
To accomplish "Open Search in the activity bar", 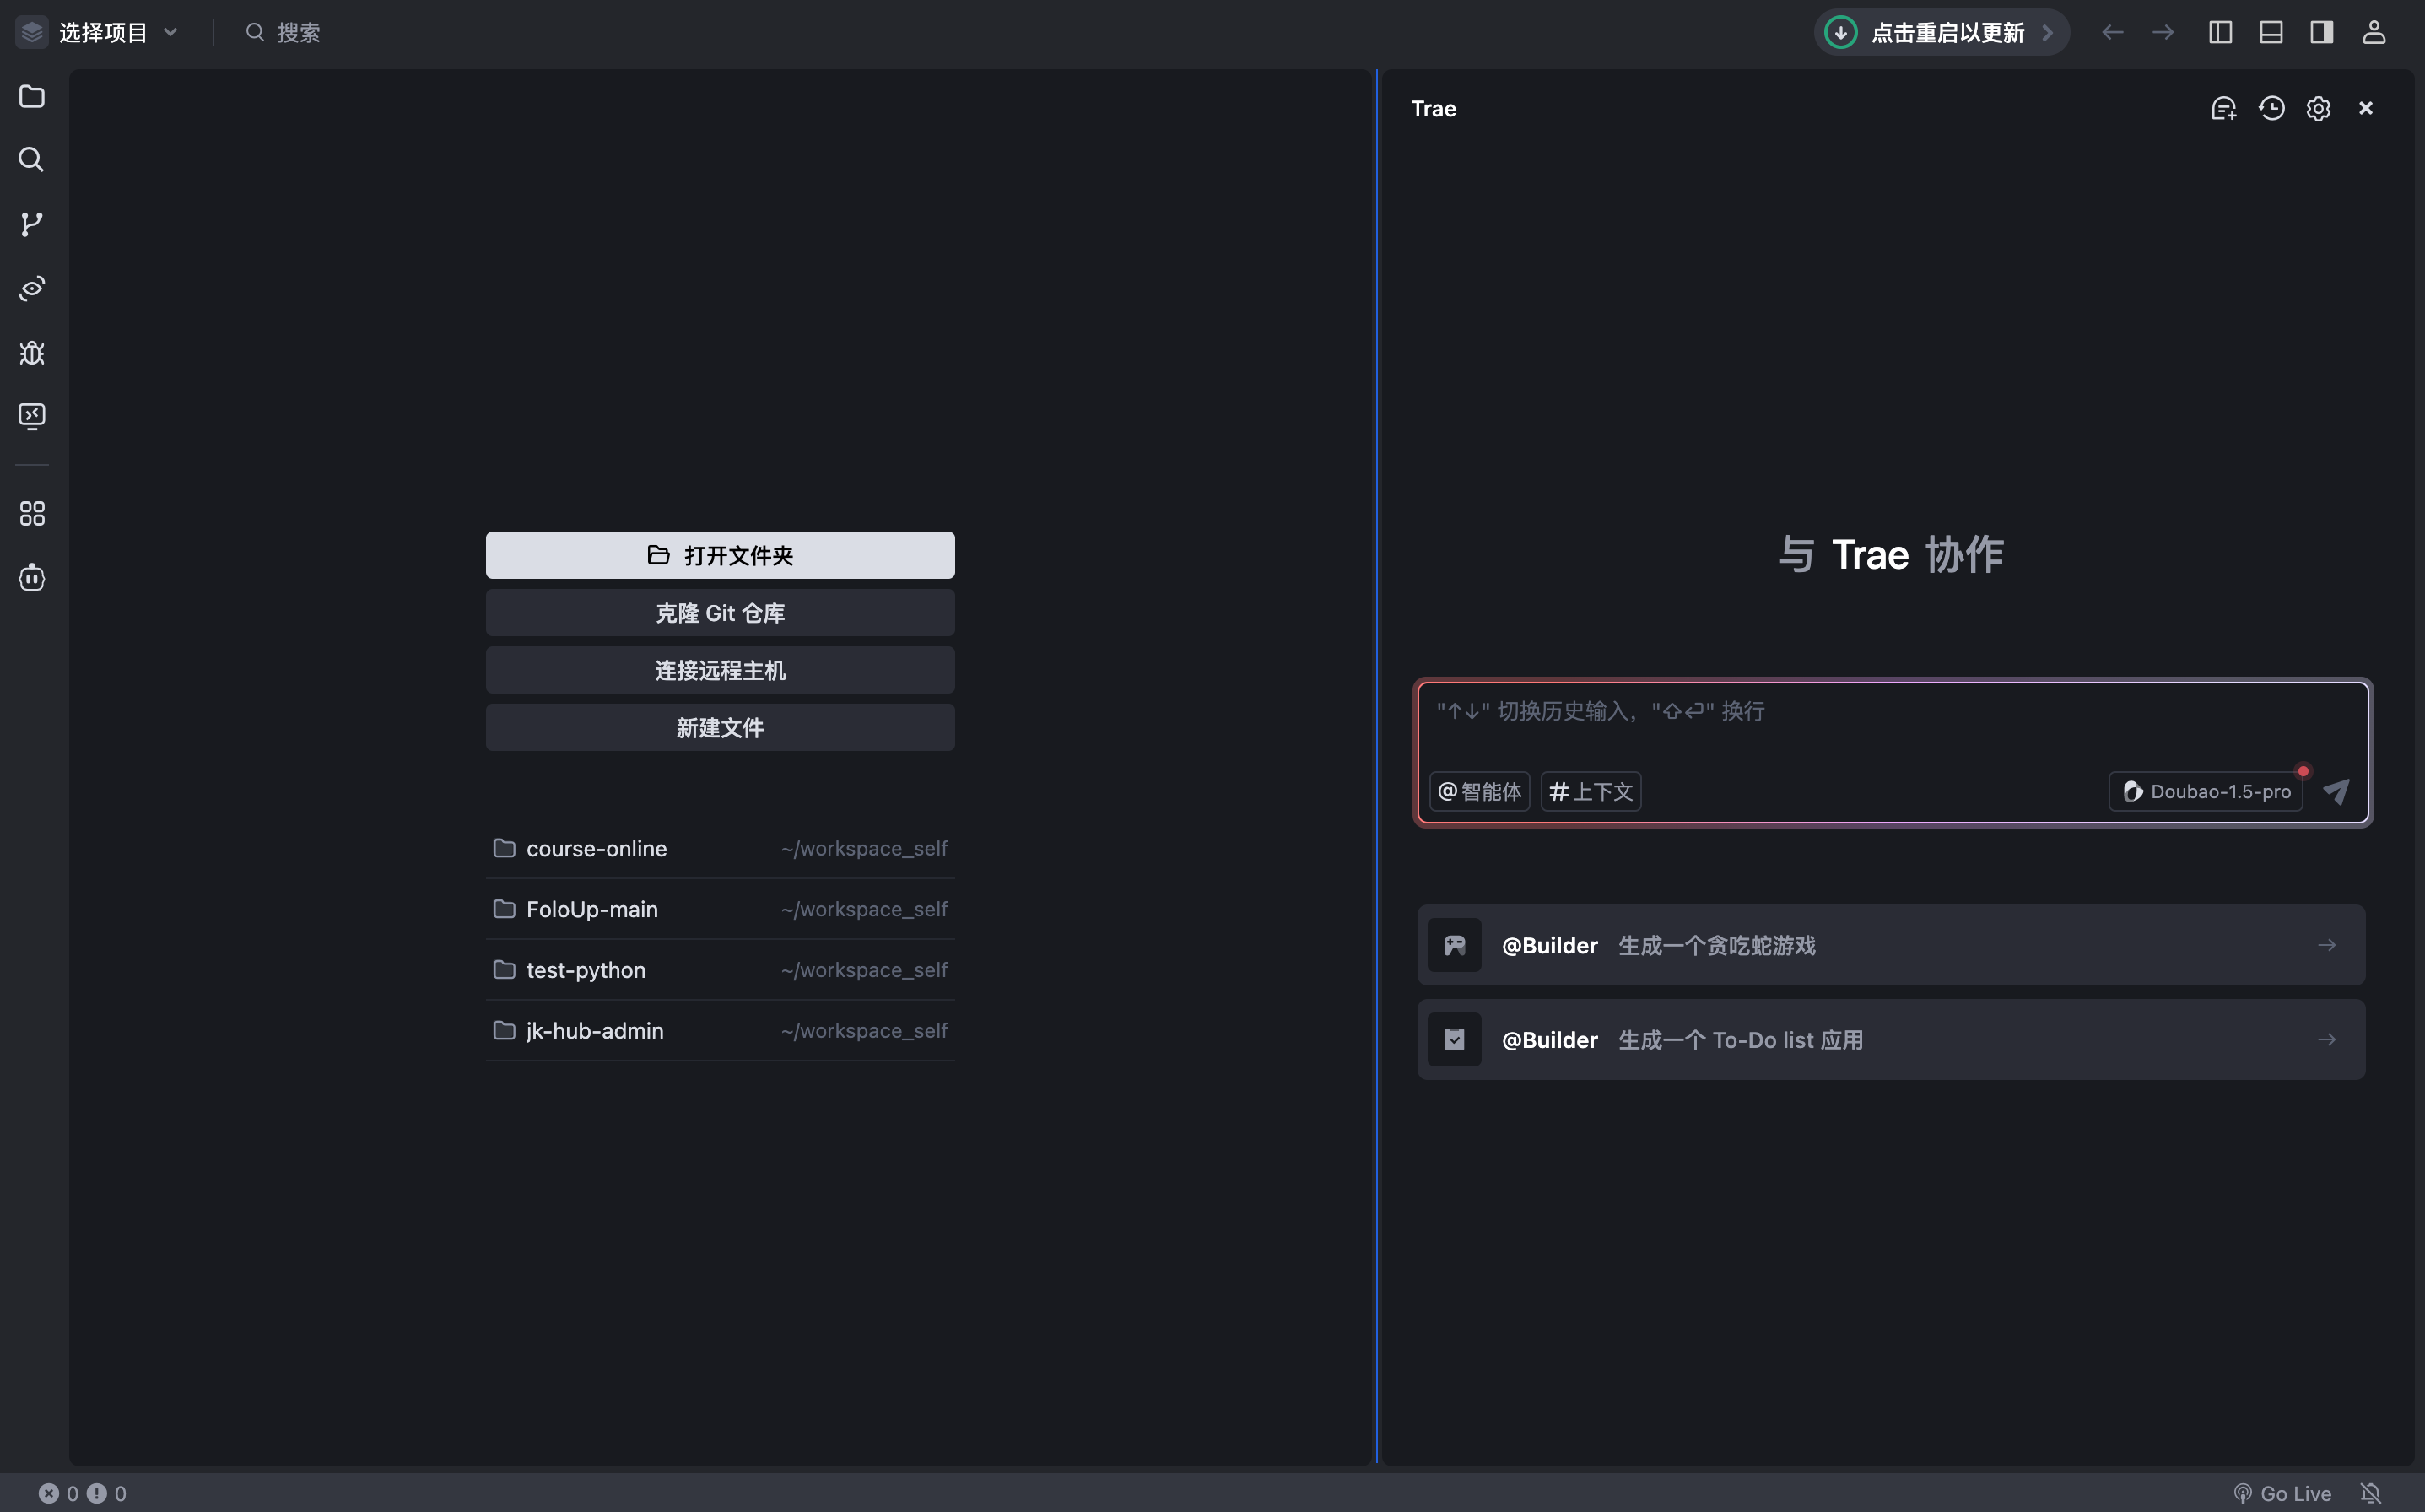I will (x=31, y=160).
